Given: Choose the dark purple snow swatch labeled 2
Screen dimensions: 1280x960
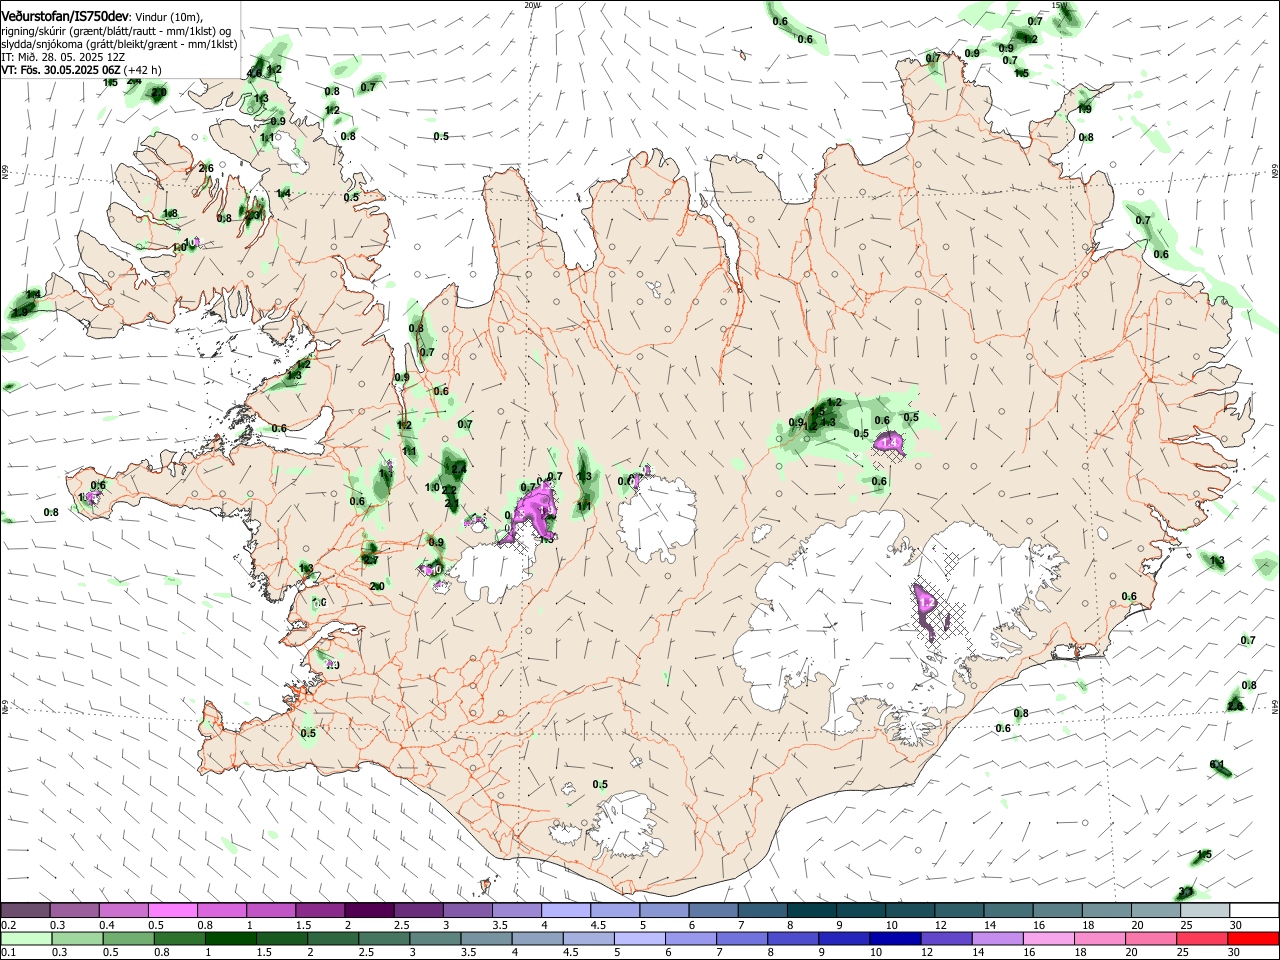Looking at the screenshot, I should 369,910.
